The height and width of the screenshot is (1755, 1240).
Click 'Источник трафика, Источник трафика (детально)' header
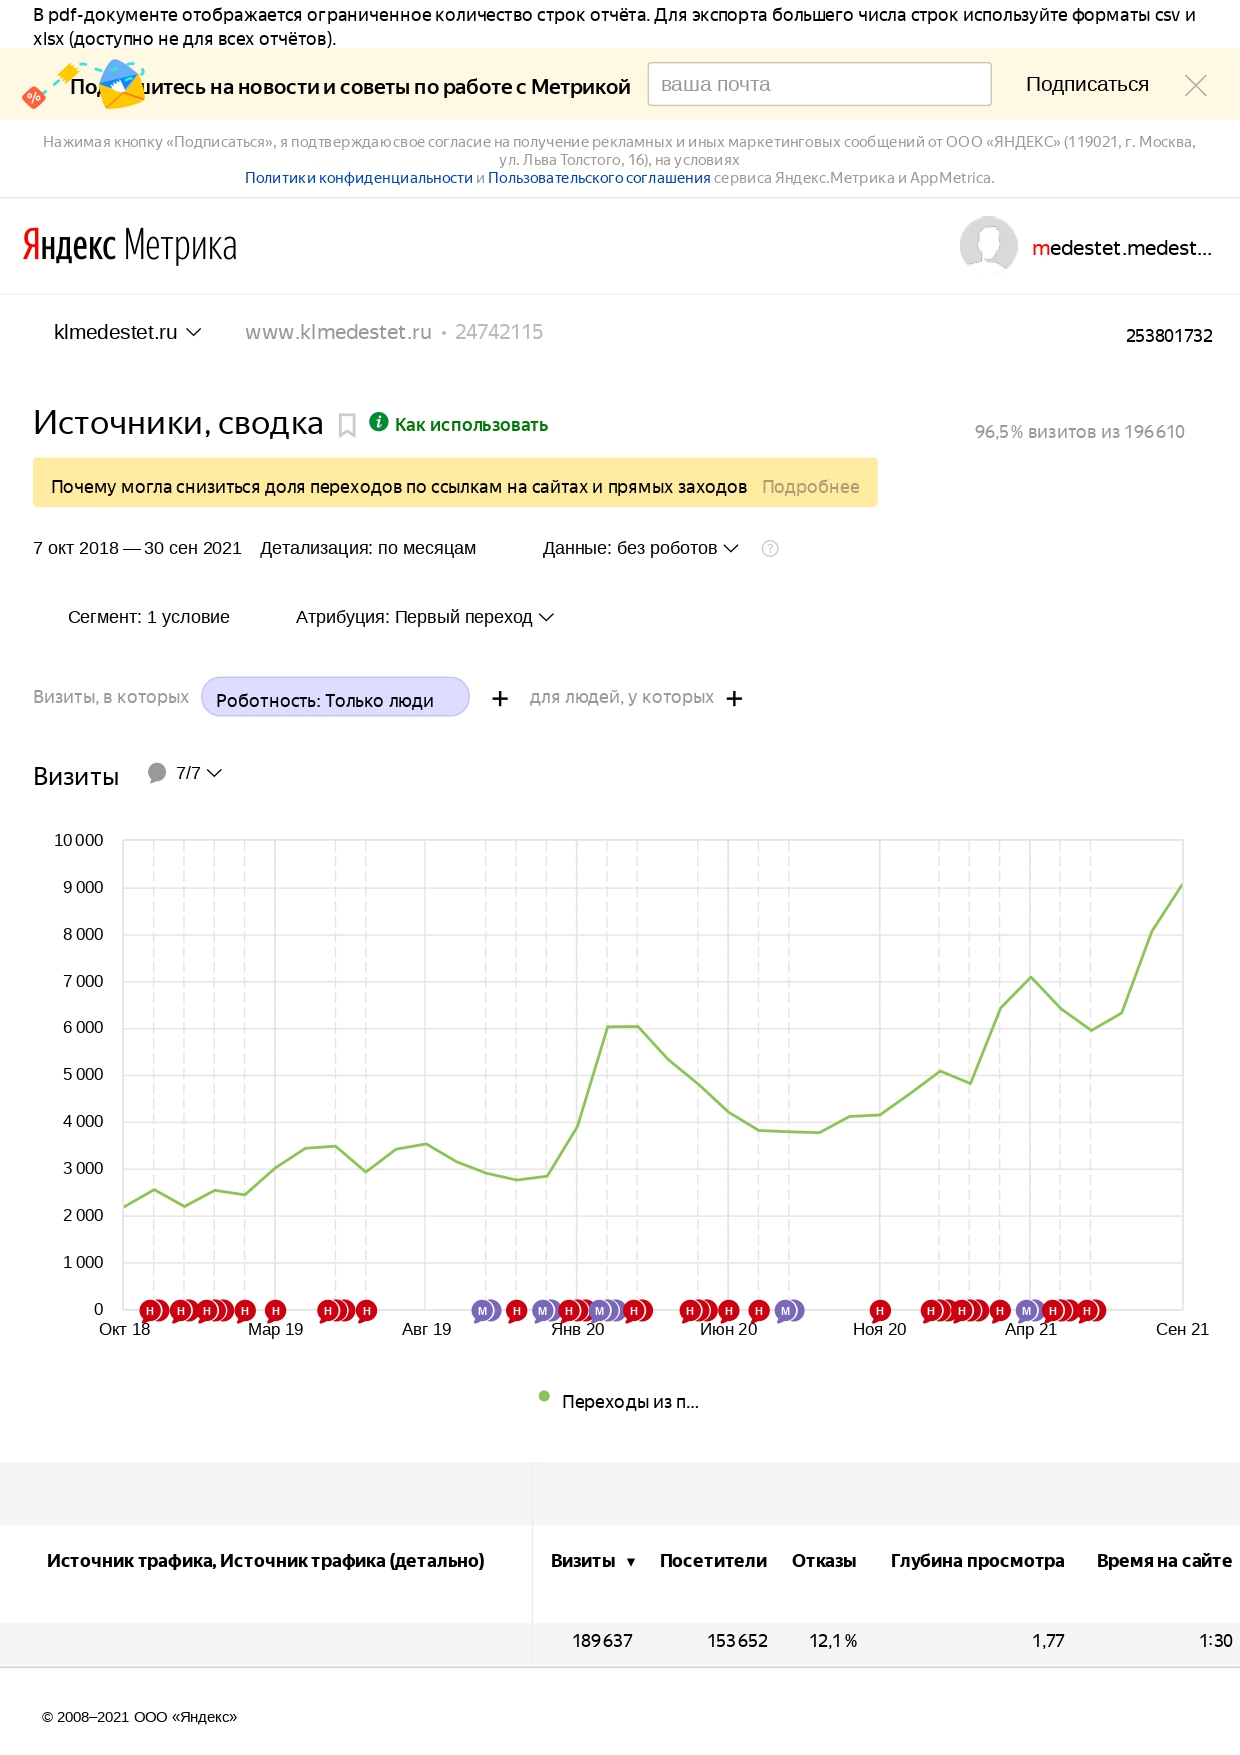click(x=265, y=1561)
